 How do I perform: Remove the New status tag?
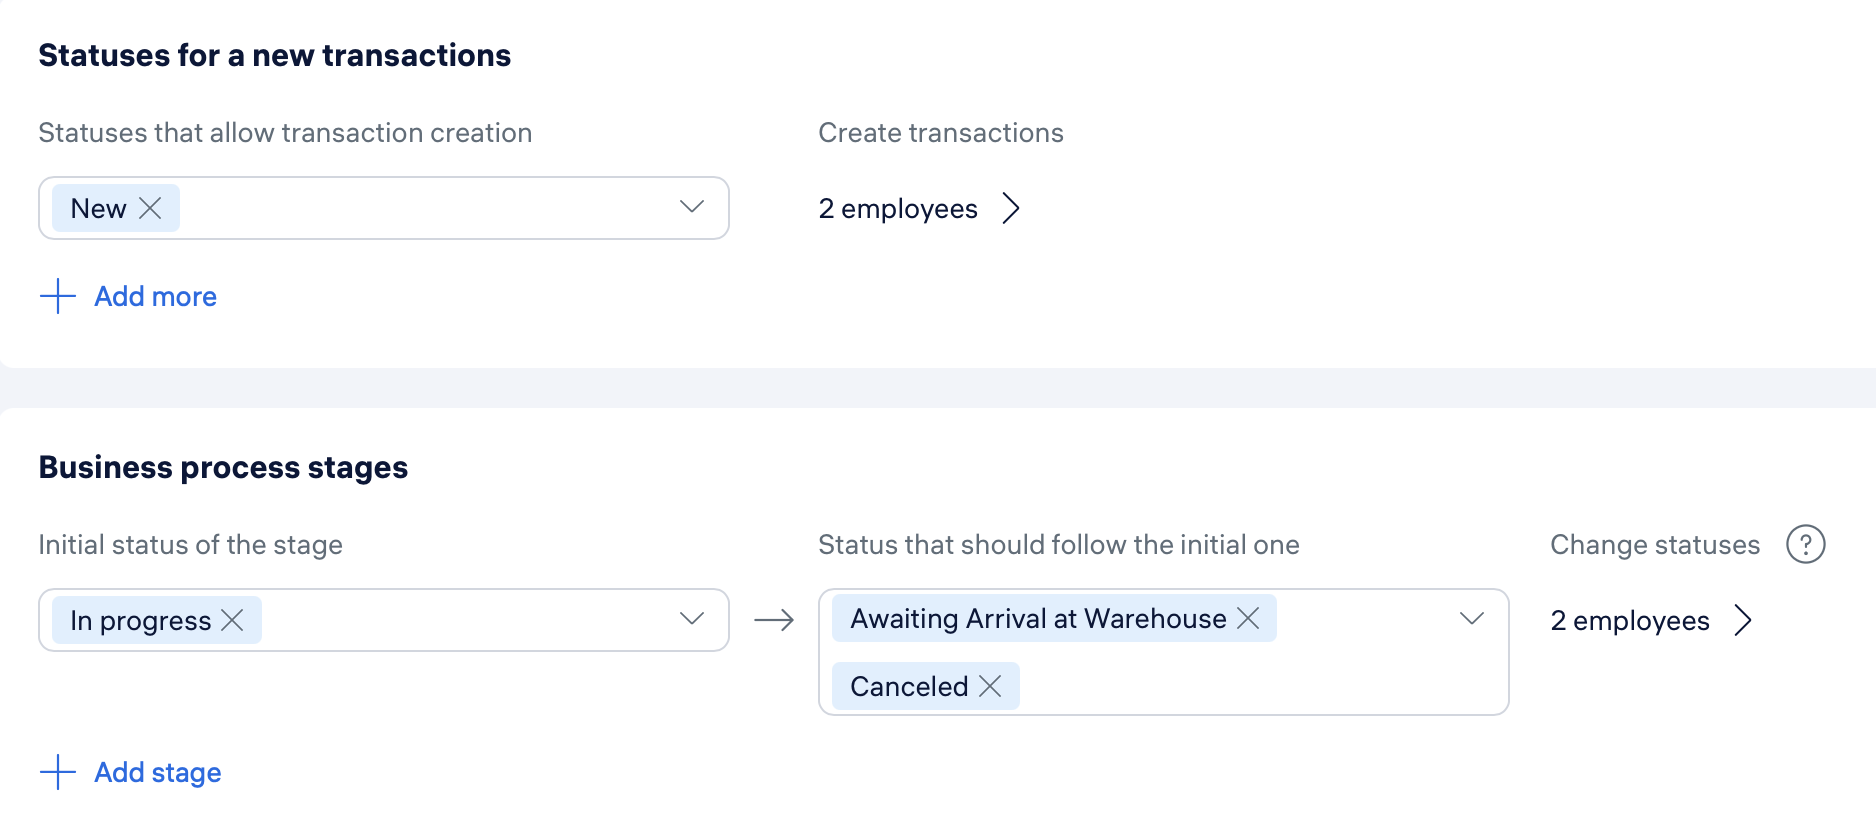(x=150, y=208)
